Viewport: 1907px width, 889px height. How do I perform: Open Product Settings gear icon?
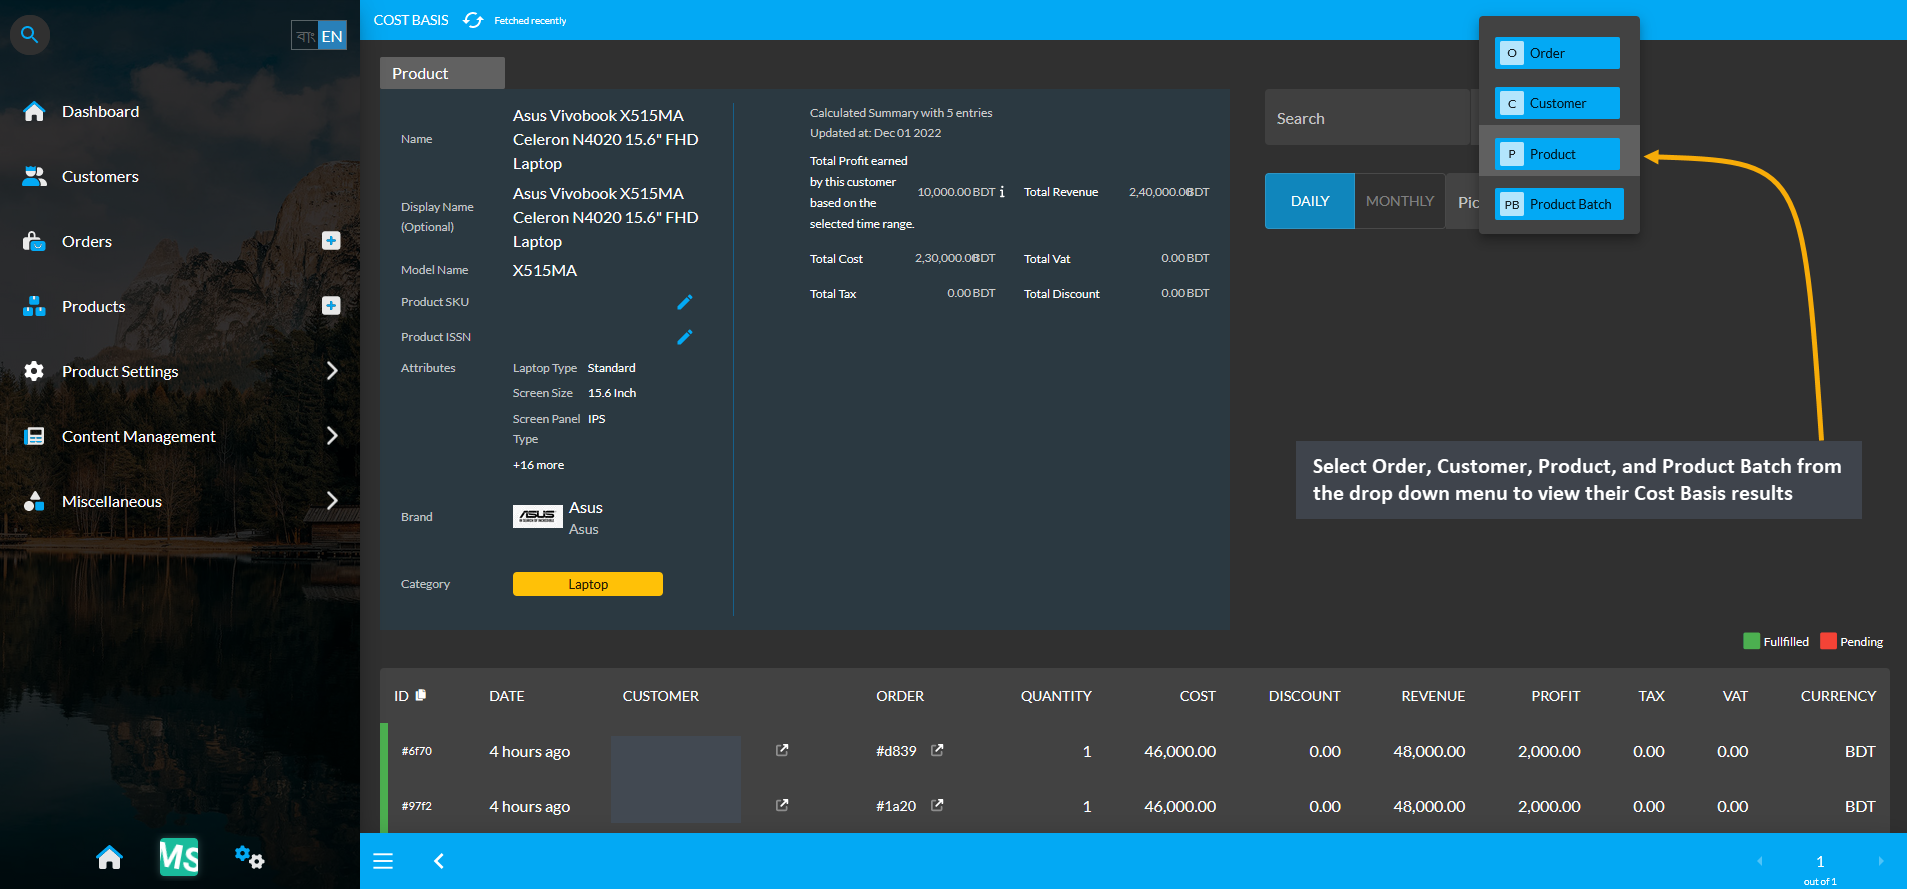[34, 371]
